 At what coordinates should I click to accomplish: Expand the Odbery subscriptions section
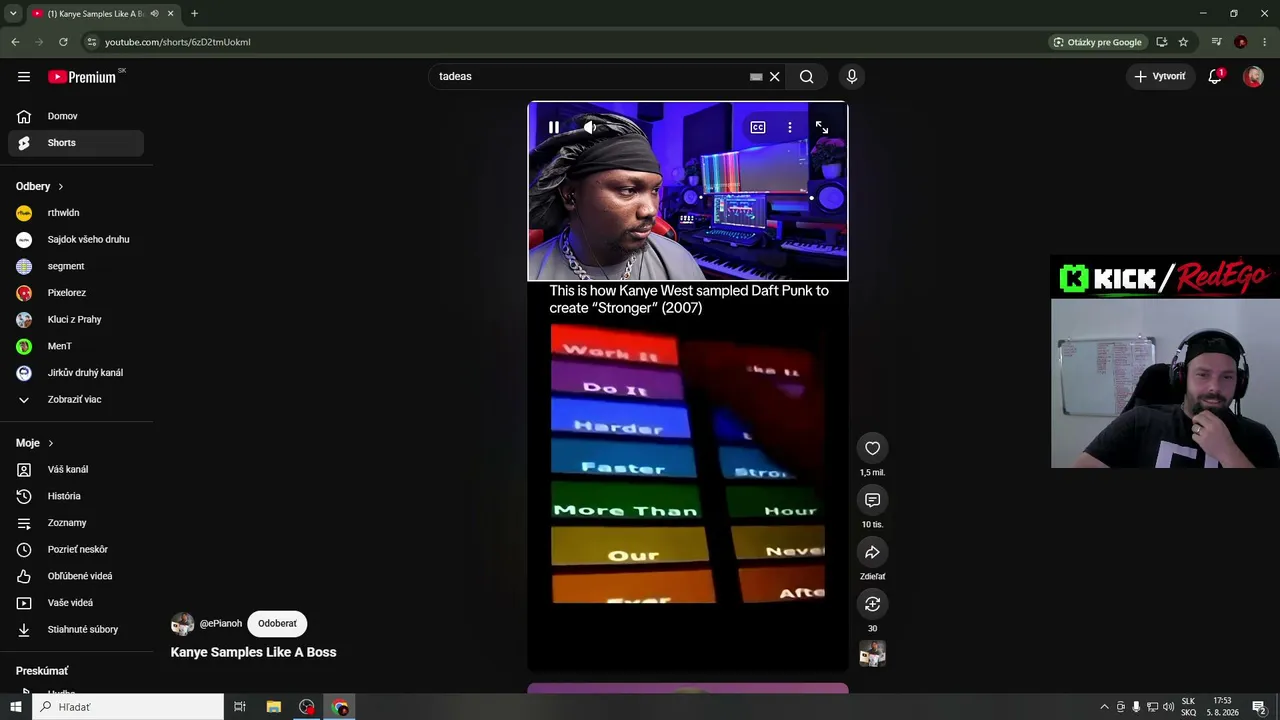click(40, 186)
